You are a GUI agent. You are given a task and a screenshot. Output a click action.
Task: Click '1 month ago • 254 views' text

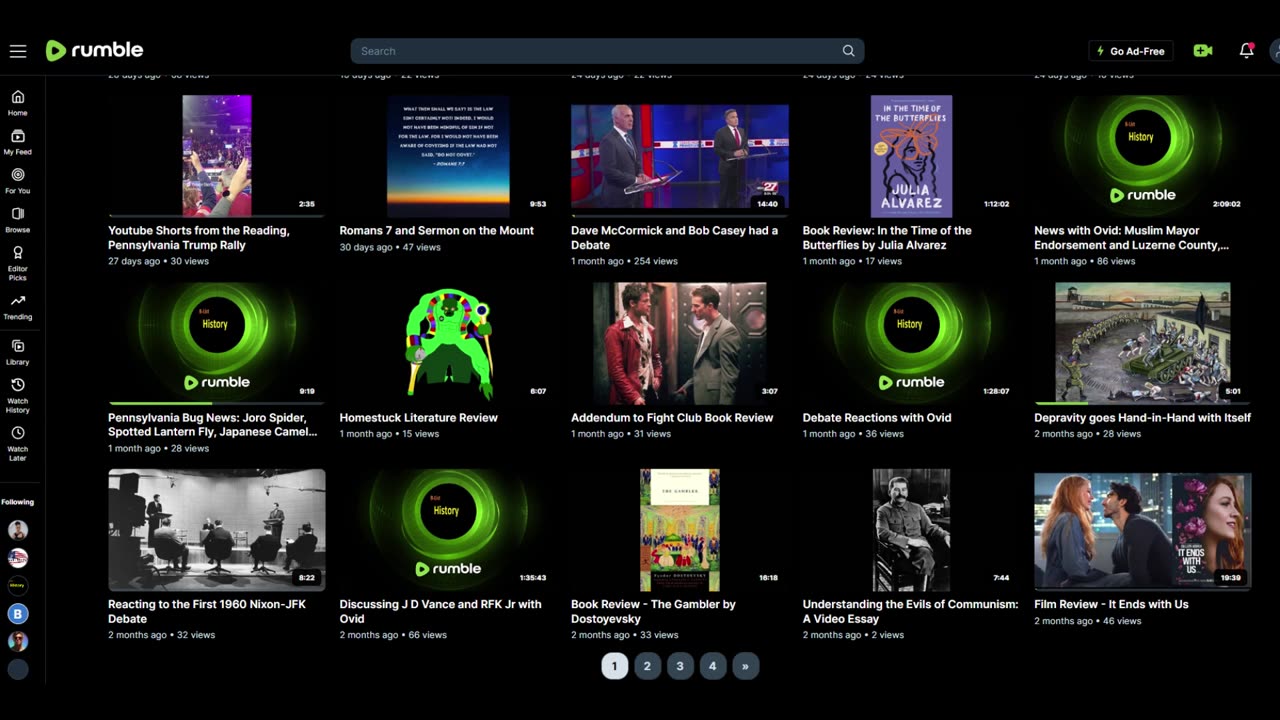(x=624, y=261)
